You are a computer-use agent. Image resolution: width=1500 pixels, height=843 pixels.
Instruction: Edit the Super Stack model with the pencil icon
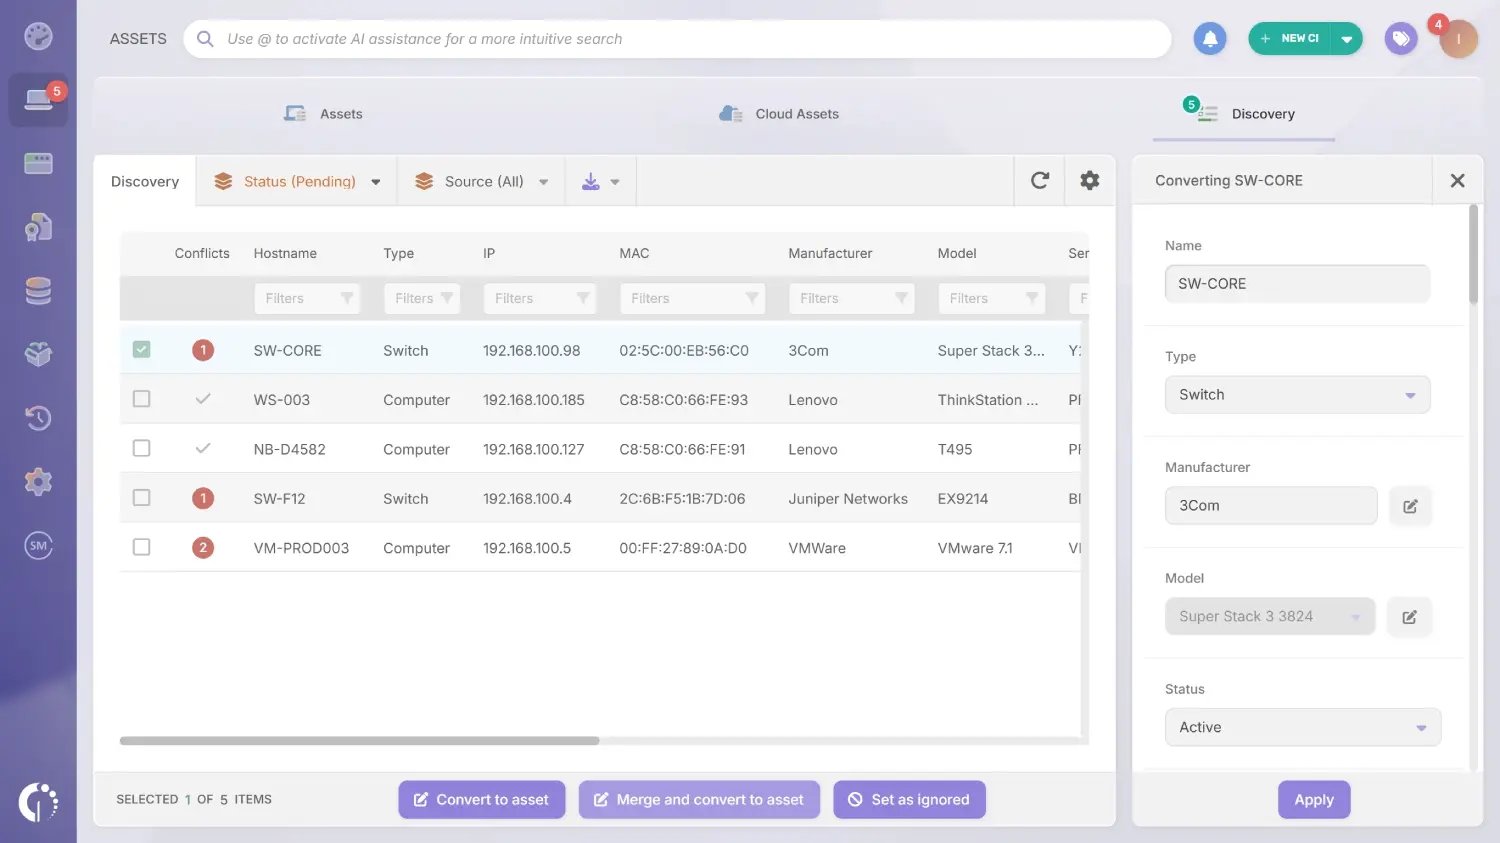pyautogui.click(x=1410, y=616)
